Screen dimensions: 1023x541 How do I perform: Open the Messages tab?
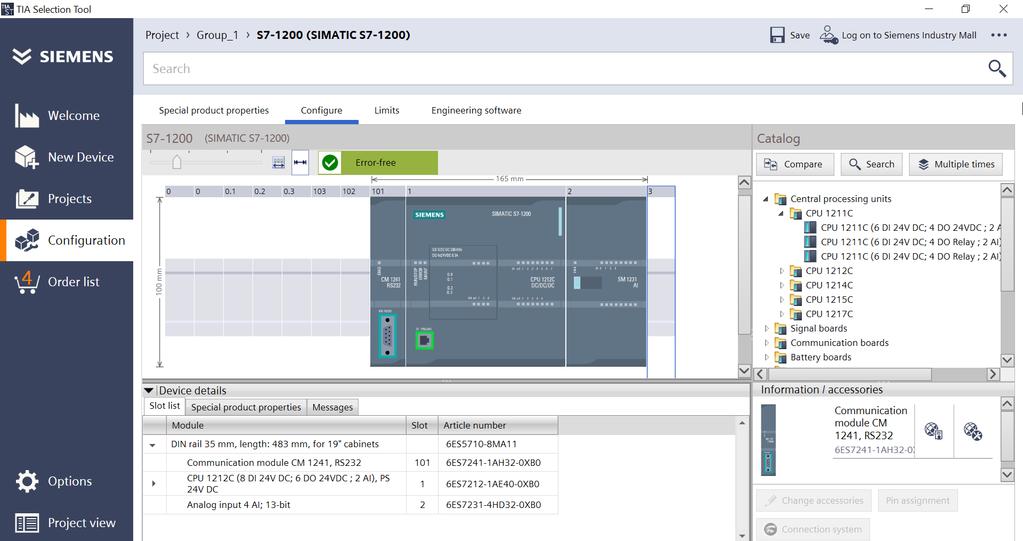(332, 407)
